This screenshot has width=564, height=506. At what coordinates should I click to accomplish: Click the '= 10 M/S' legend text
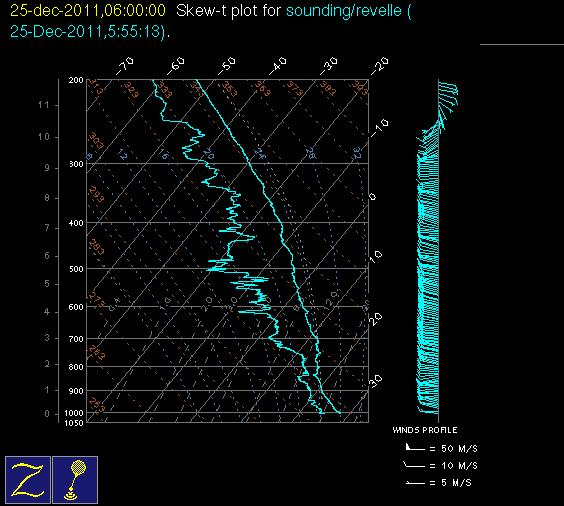(x=454, y=466)
